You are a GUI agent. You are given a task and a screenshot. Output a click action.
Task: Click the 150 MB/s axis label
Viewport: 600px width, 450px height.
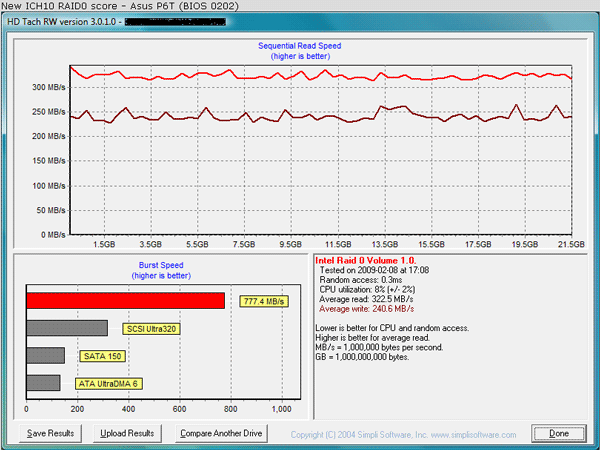pos(49,161)
